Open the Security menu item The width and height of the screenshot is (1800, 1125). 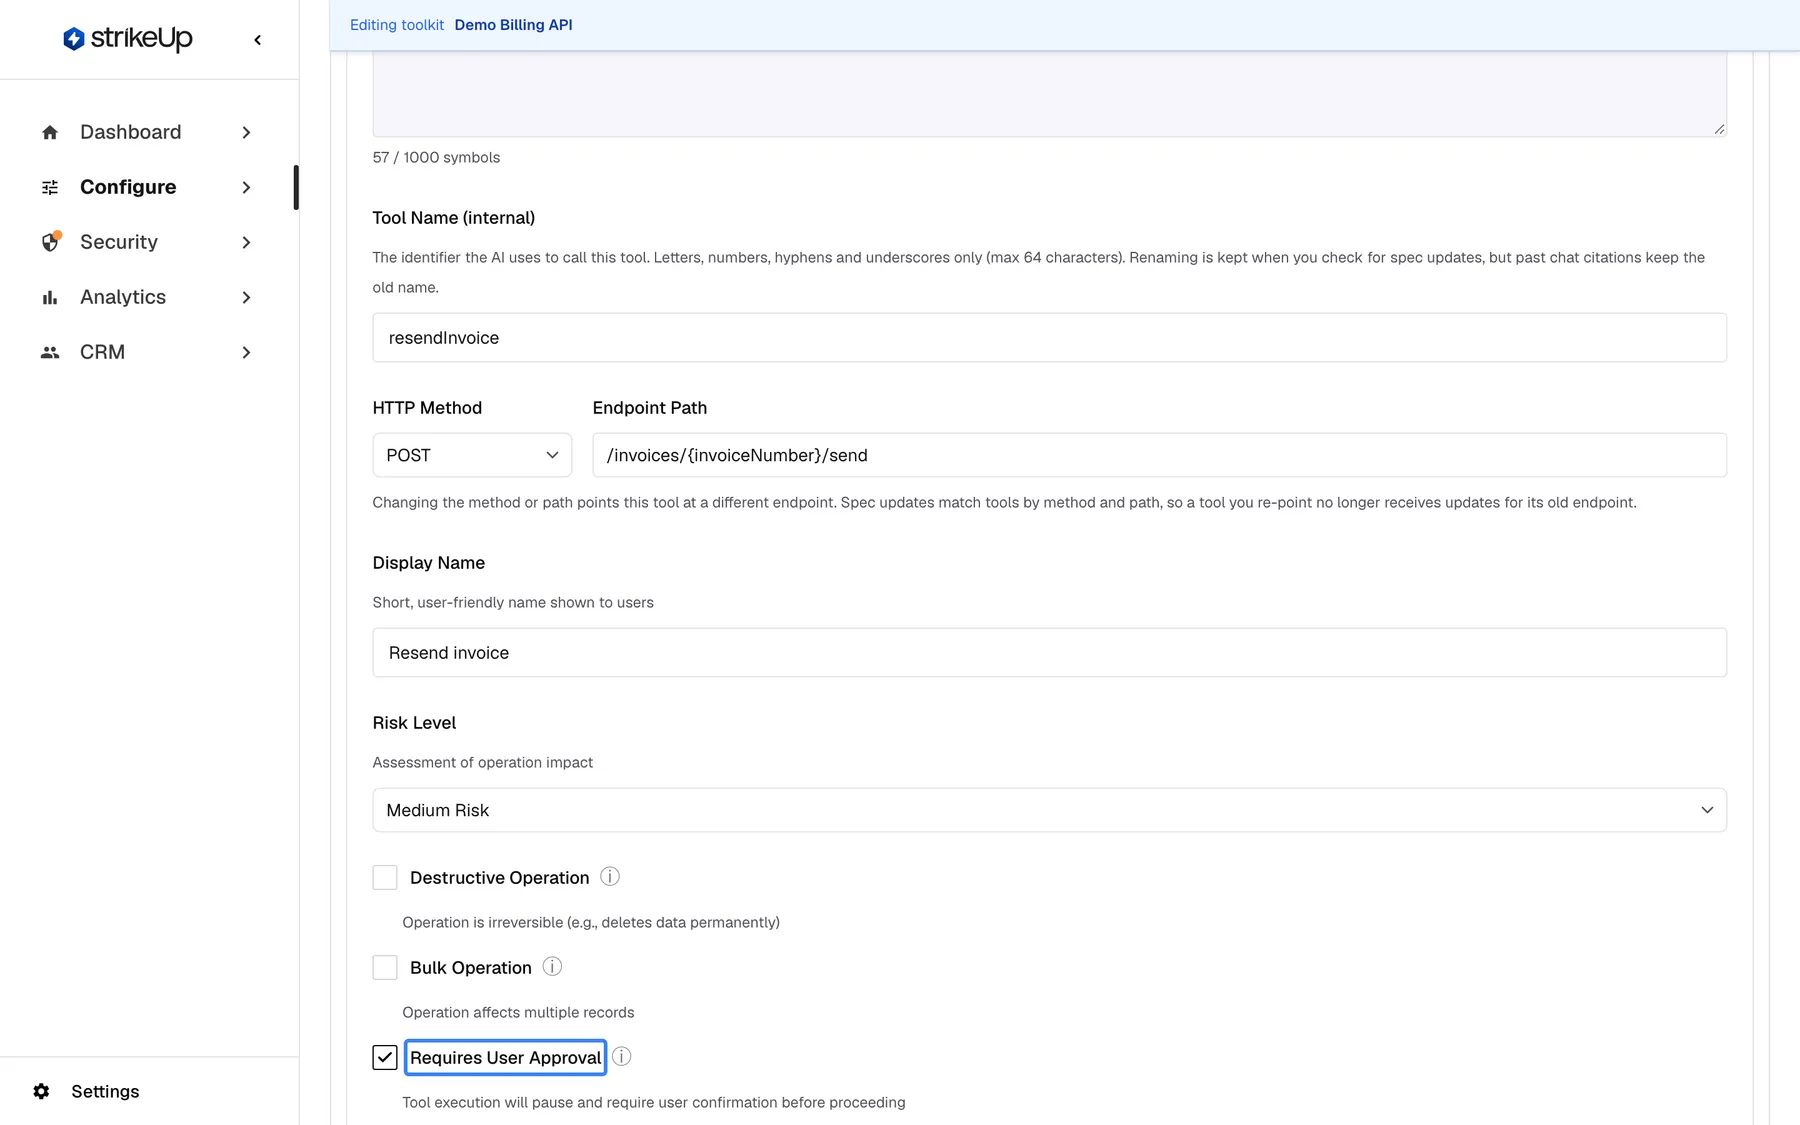click(x=147, y=242)
